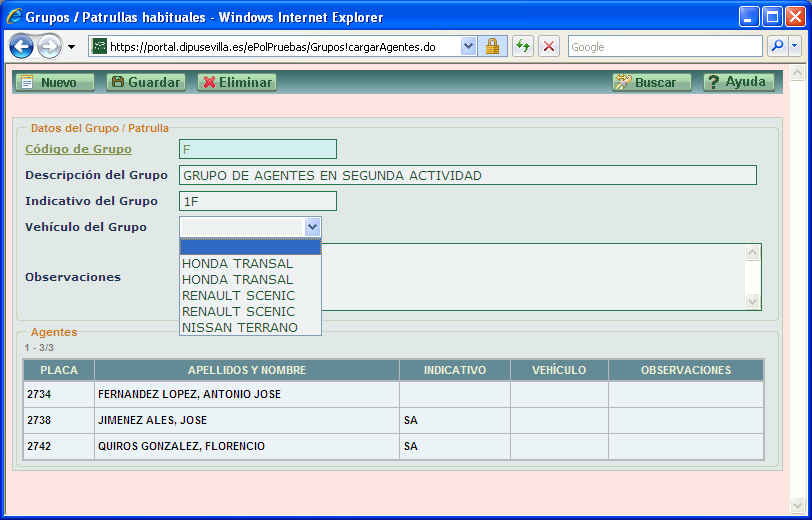Open the Ayuda help button
The width and height of the screenshot is (812, 520).
point(738,82)
